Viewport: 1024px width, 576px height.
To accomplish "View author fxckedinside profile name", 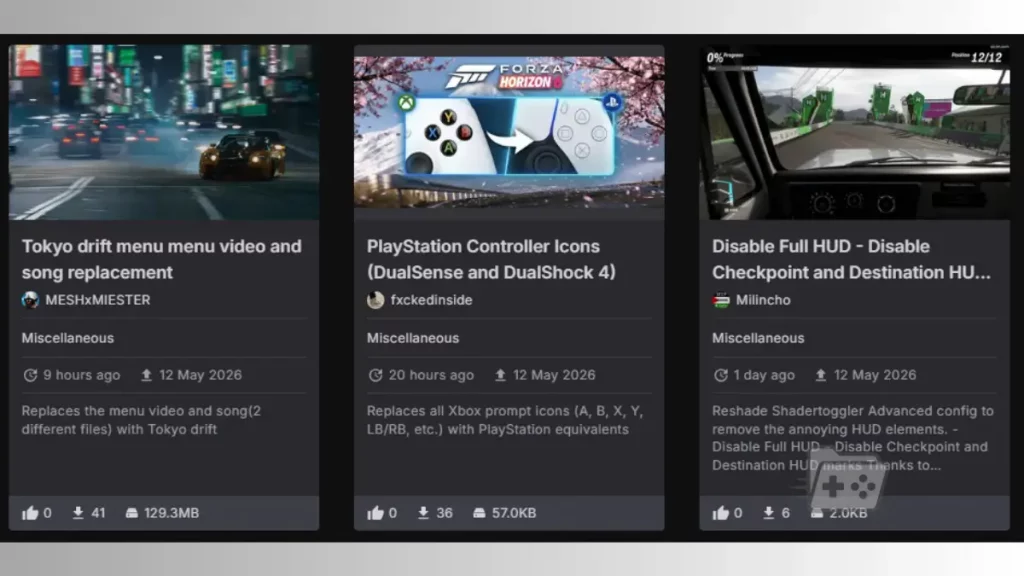I will (x=431, y=300).
